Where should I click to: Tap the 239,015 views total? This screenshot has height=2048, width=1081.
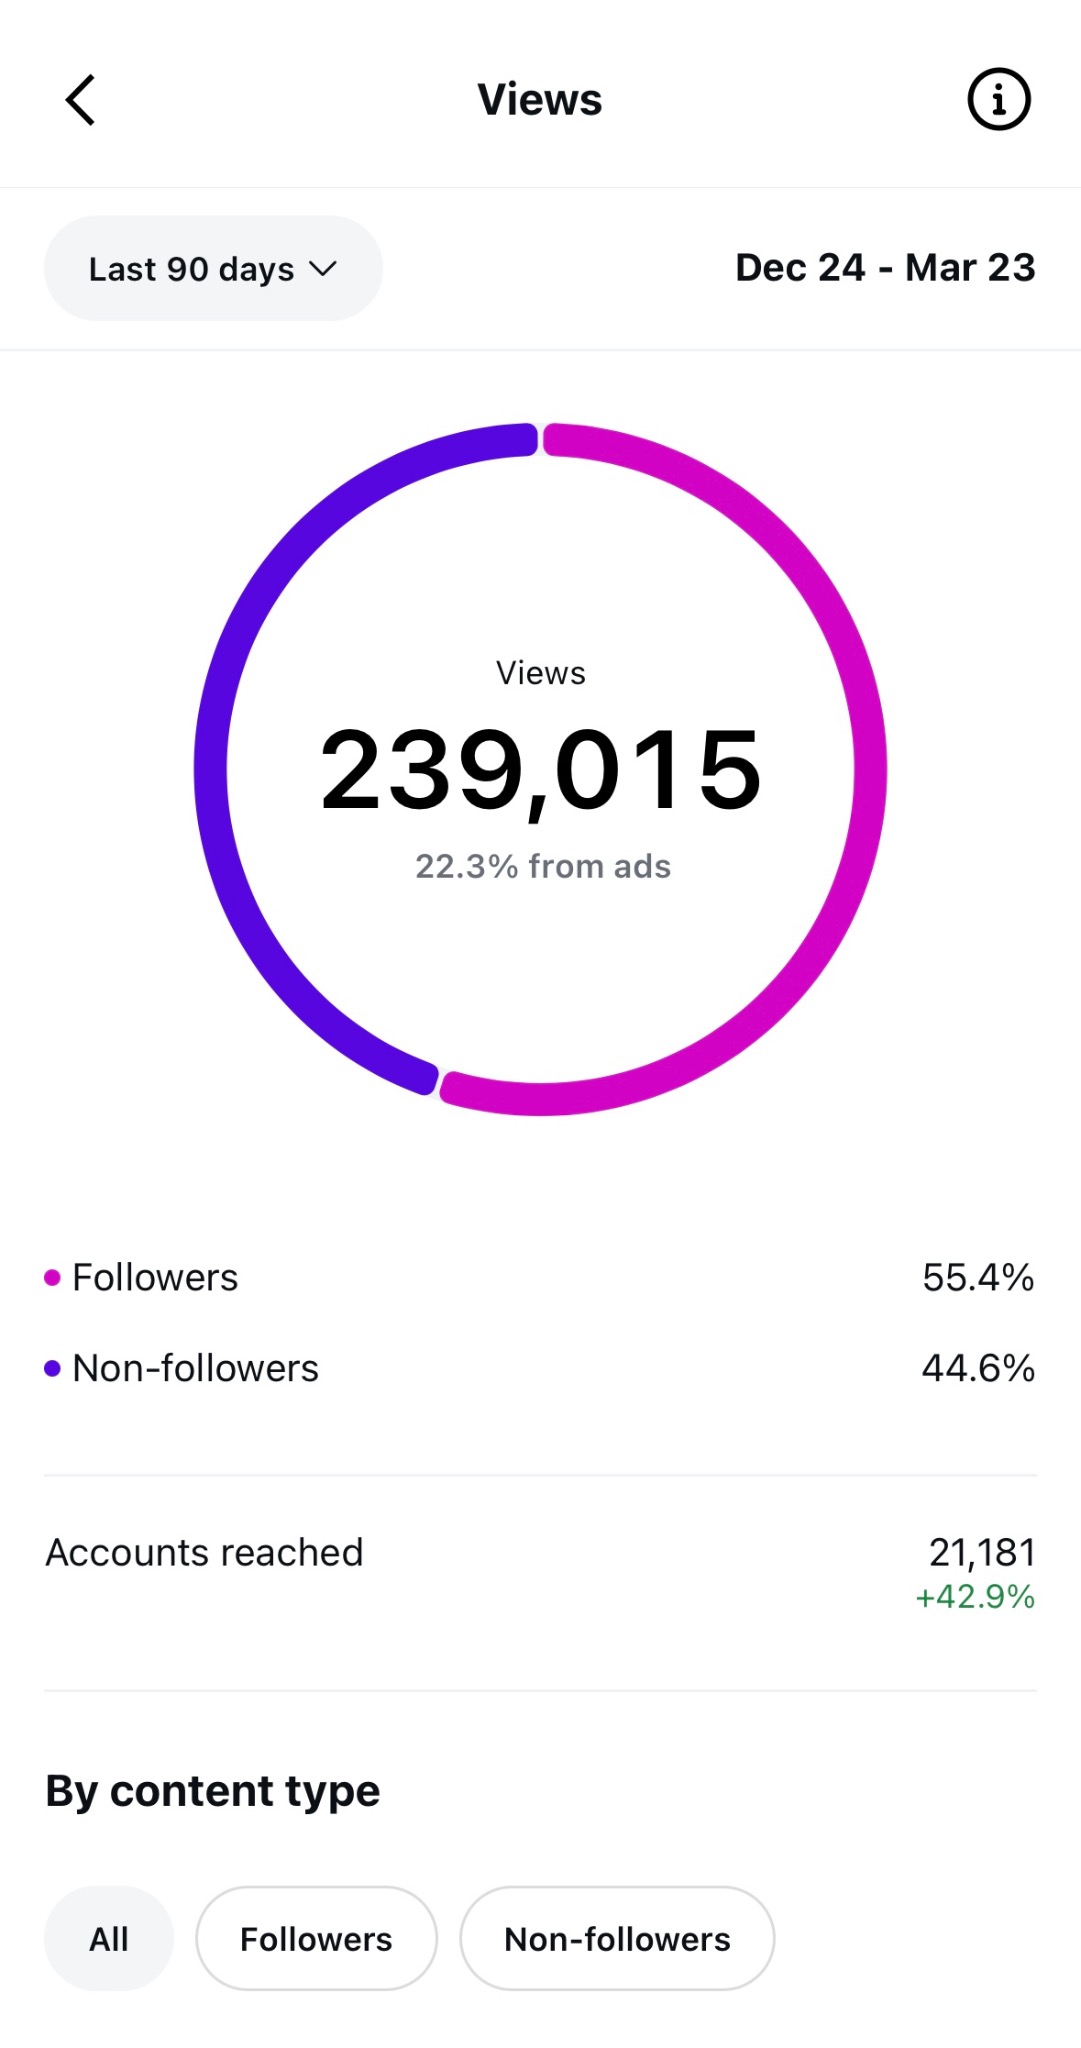[541, 770]
